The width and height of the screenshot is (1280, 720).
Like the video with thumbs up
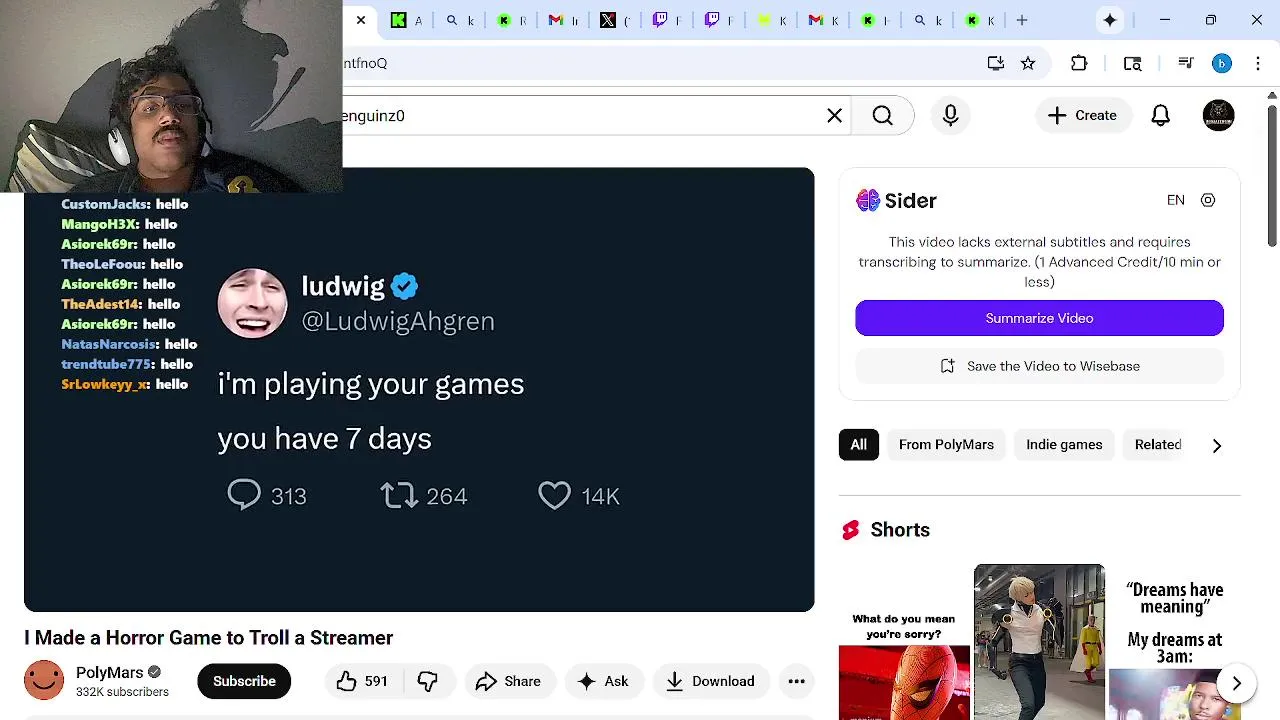coord(361,681)
